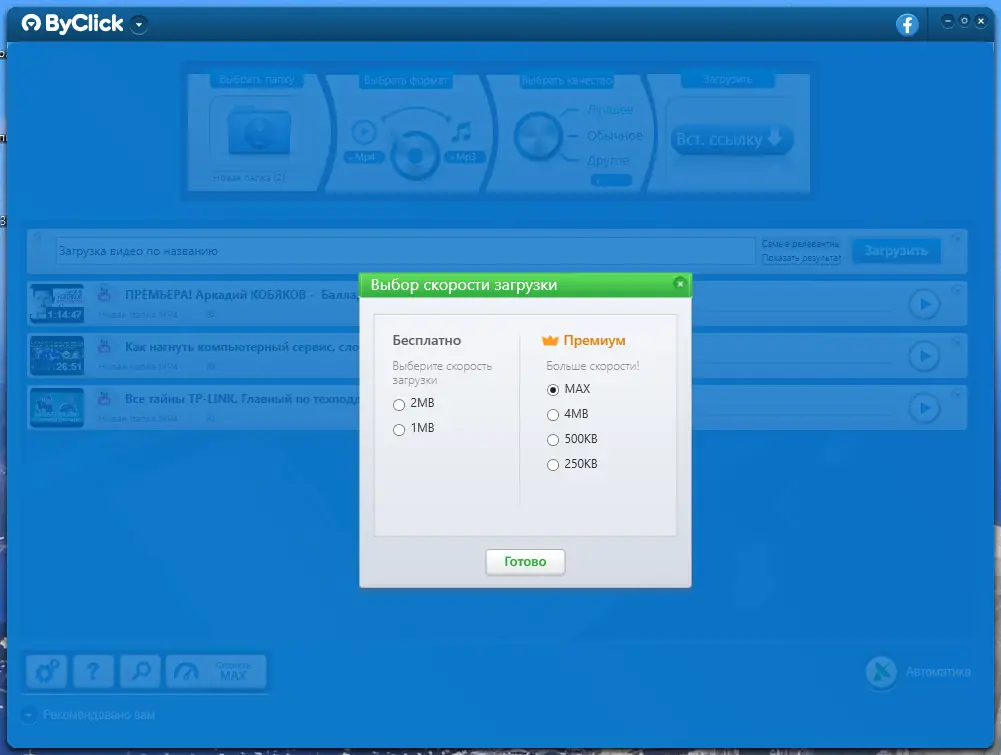Select the Mp3 audio format
Image resolution: width=1001 pixels, height=755 pixels.
click(465, 157)
